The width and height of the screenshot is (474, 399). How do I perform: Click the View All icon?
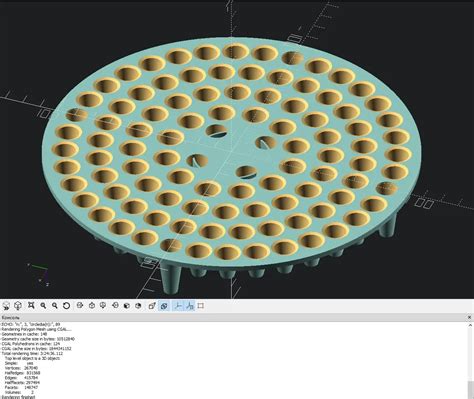tap(31, 305)
